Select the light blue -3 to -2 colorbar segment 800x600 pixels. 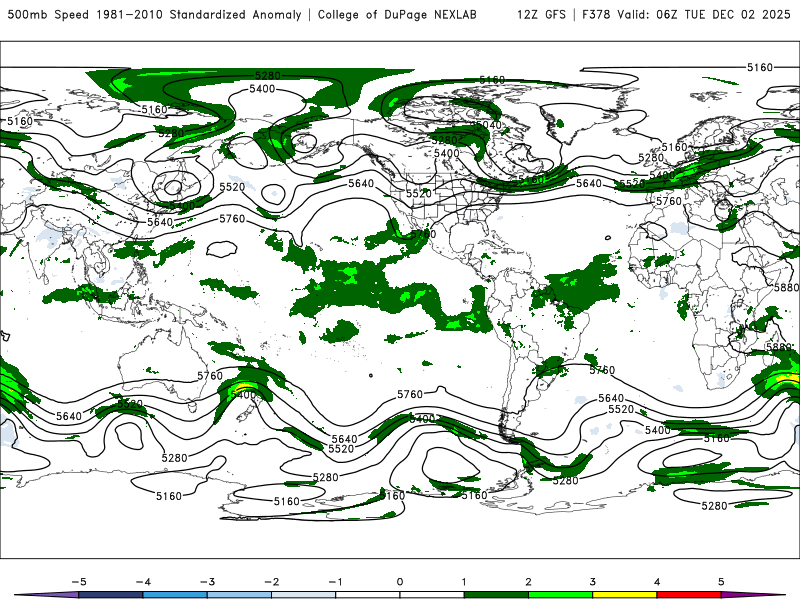coord(239,595)
